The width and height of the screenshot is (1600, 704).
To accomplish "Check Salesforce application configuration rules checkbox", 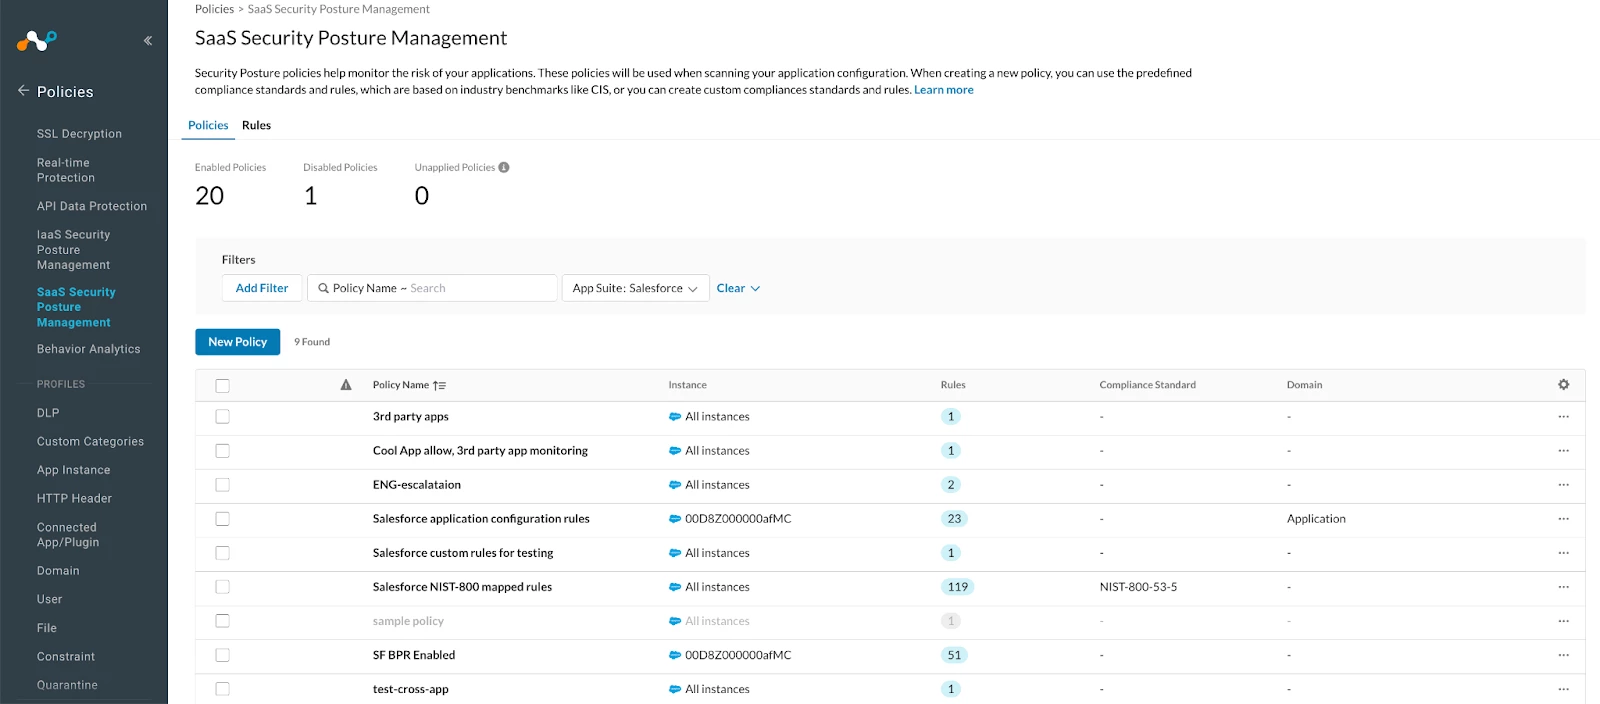I will [222, 519].
